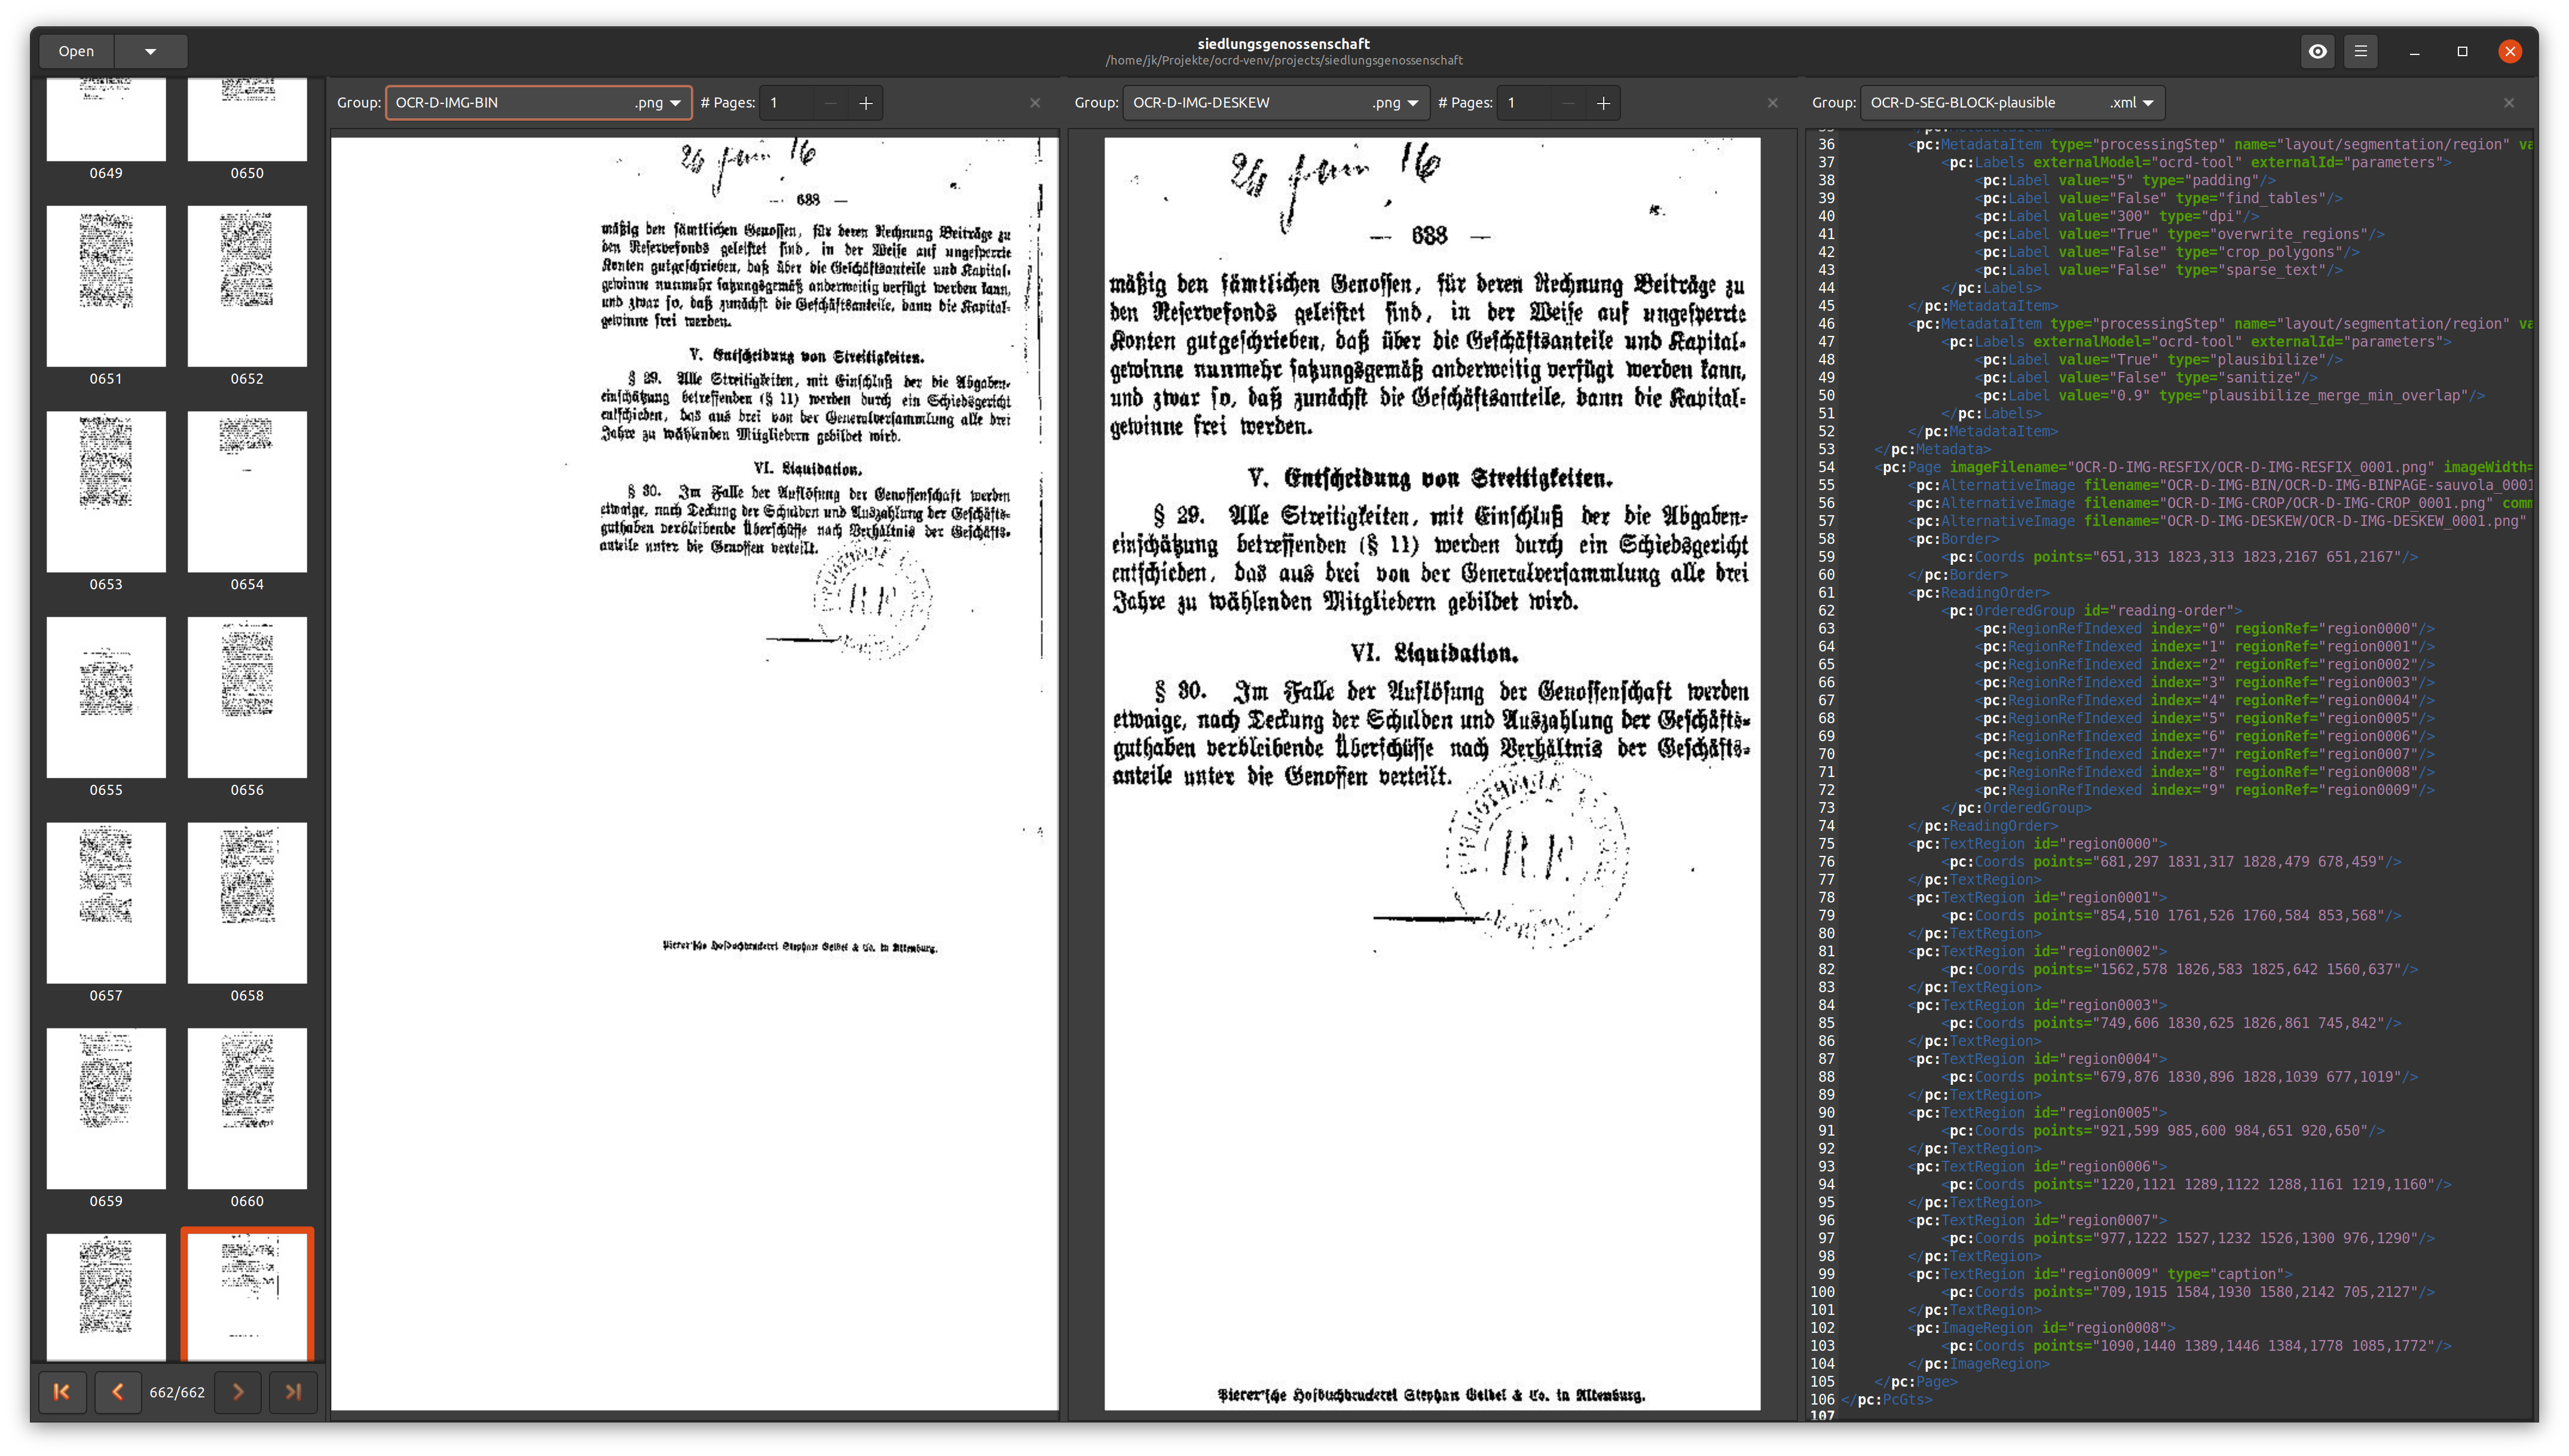This screenshot has height=1456, width=2569.
Task: Go to first page navigation icon
Action: point(61,1391)
